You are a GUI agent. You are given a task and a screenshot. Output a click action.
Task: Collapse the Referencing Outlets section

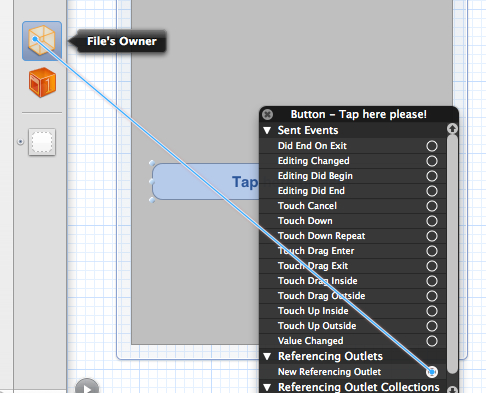point(267,356)
